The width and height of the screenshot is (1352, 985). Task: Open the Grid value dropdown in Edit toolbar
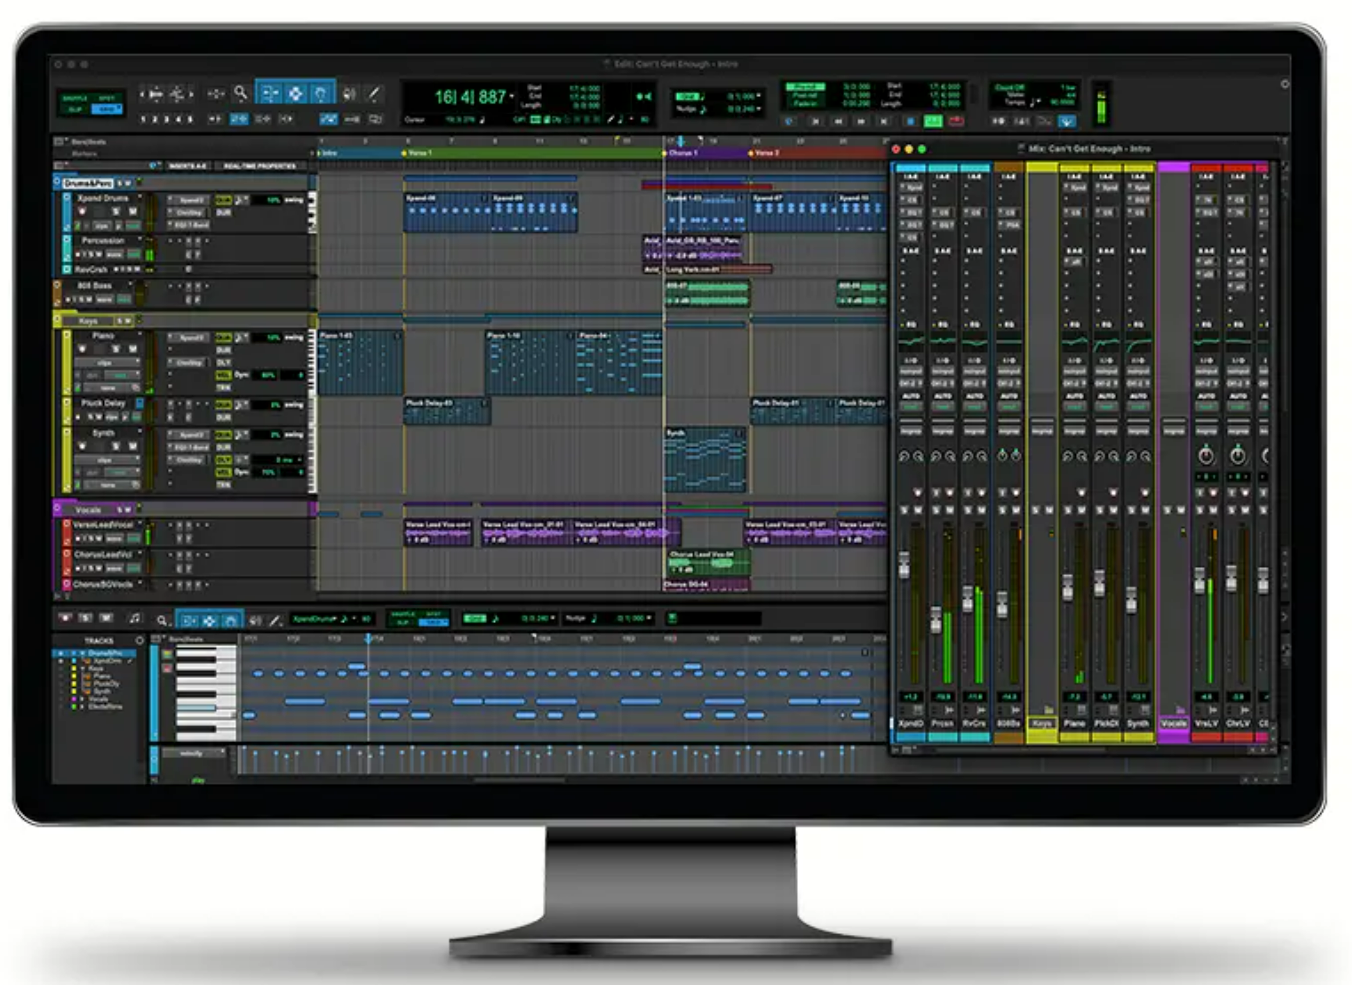click(758, 96)
